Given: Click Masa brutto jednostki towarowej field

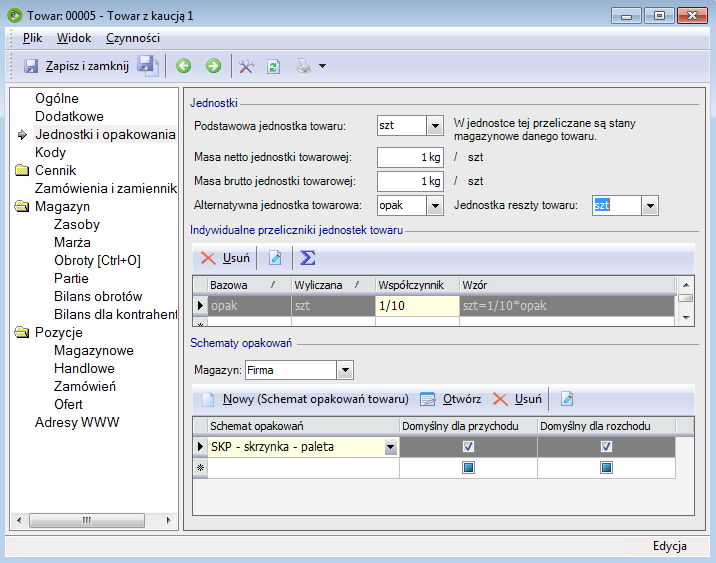Looking at the screenshot, I should click(x=411, y=181).
